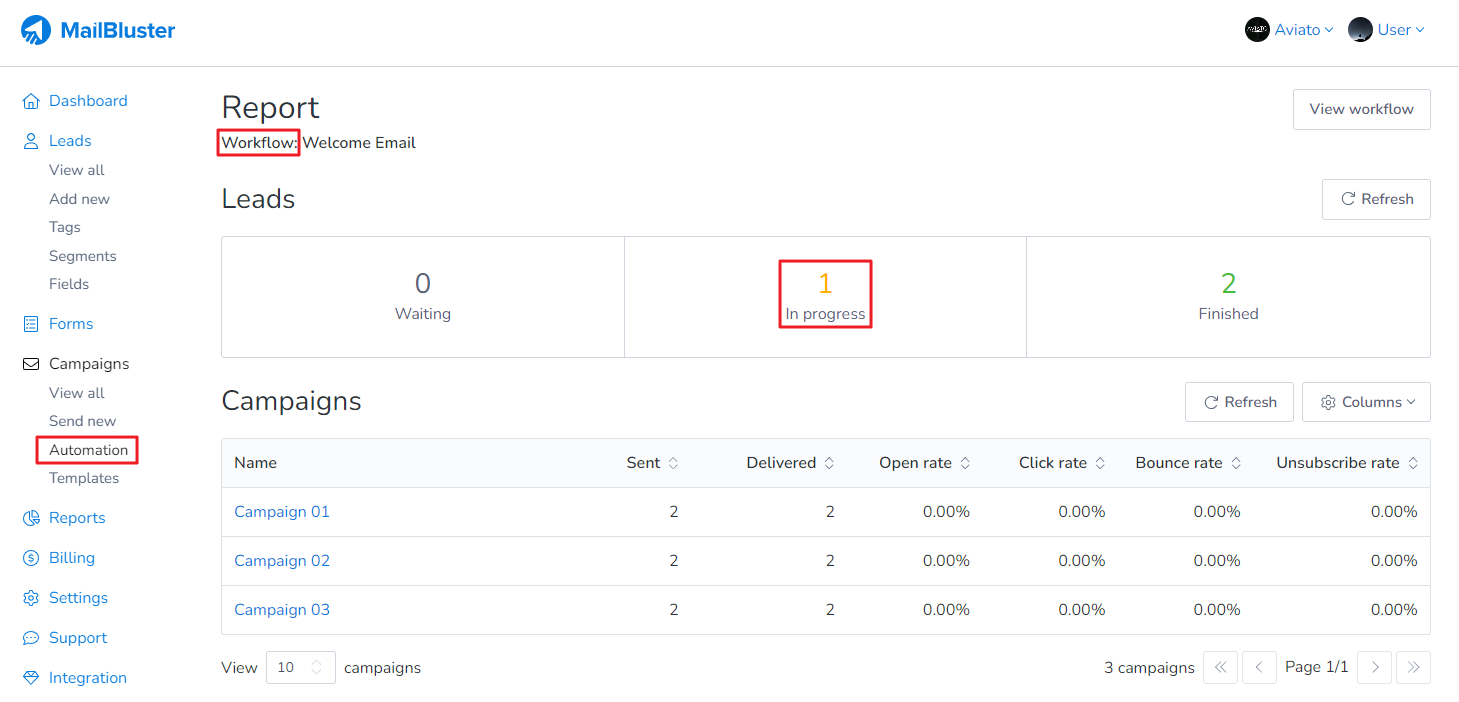
Task: Click the View workflow button
Action: tap(1361, 109)
